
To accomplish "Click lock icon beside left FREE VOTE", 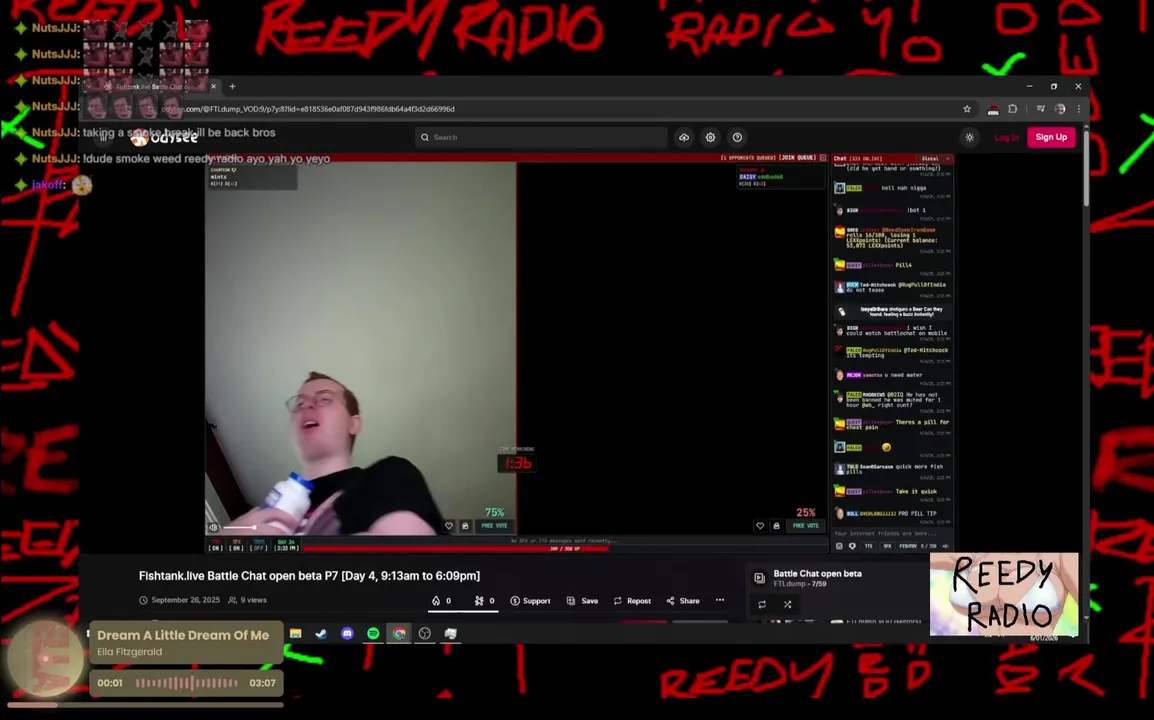I will pyautogui.click(x=465, y=526).
